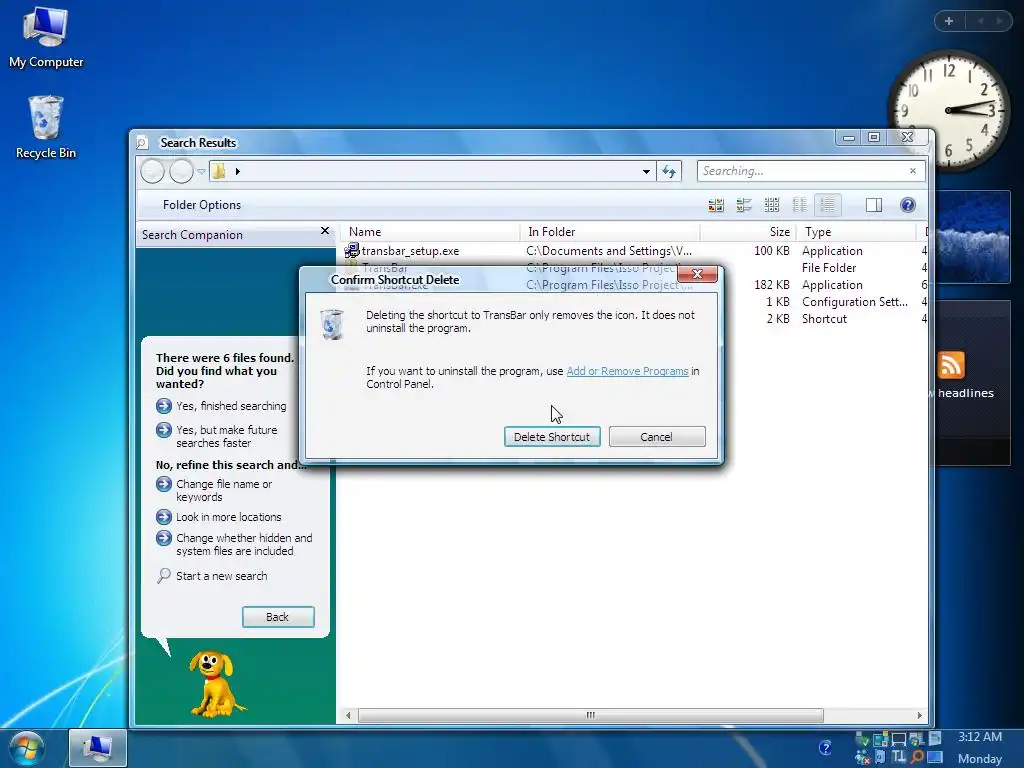Select the transbar_setup.exe file

click(x=410, y=251)
